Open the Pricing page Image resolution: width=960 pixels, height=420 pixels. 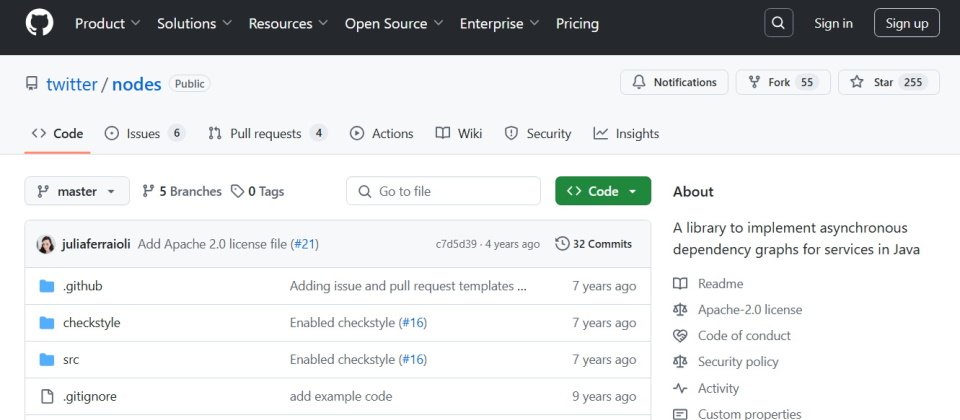[577, 23]
